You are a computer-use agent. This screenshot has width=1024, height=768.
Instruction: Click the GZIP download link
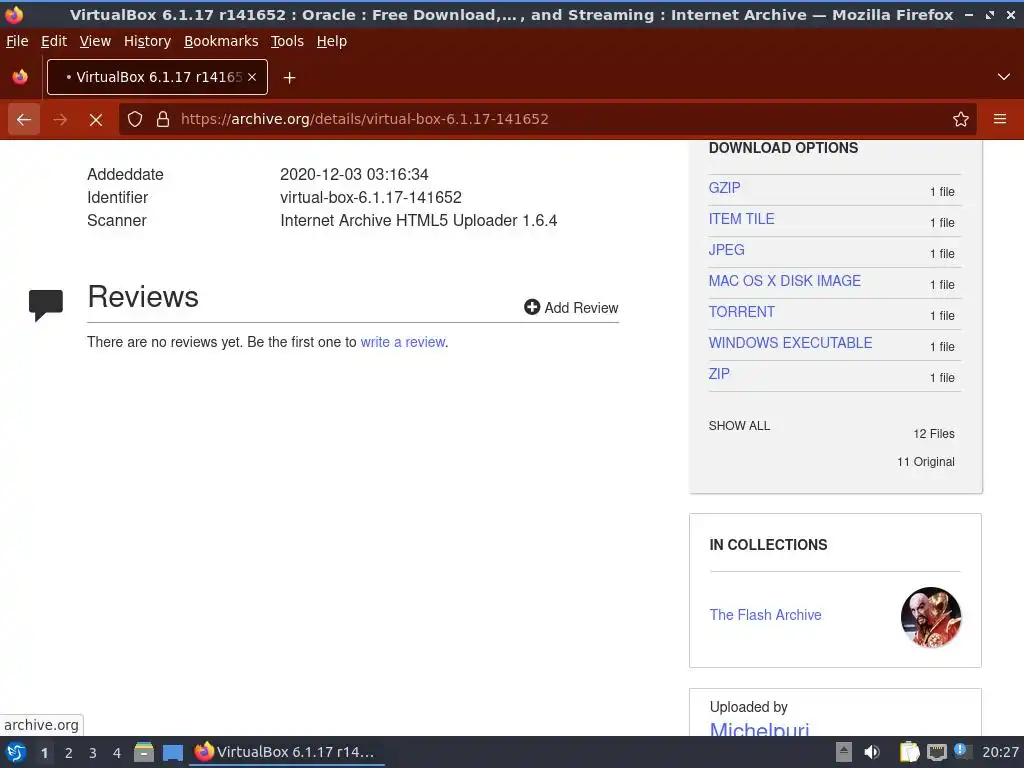click(724, 187)
